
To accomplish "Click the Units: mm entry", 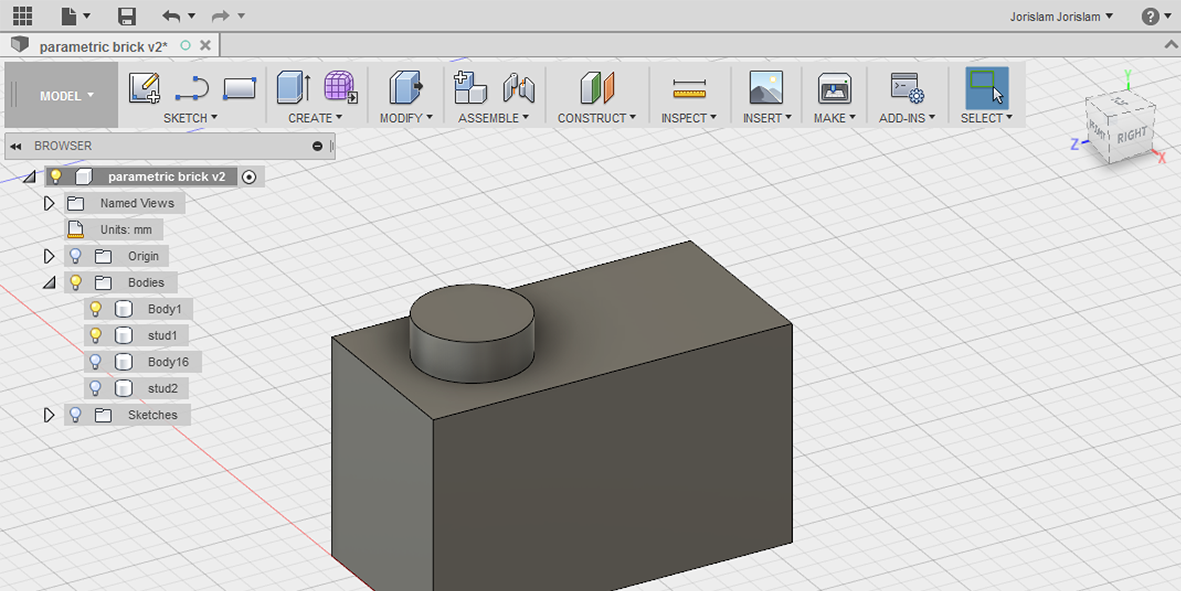I will tap(126, 230).
